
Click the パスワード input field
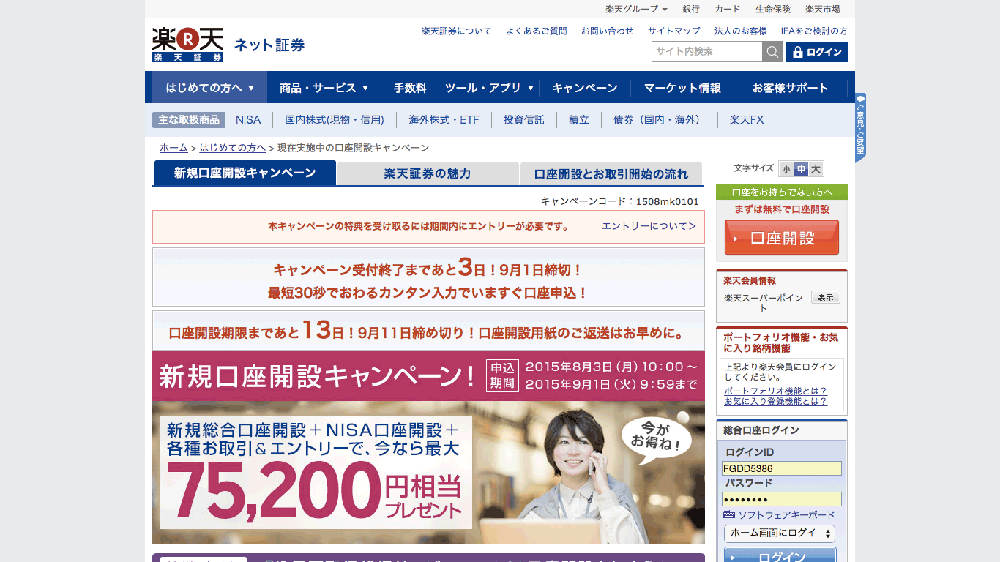pyautogui.click(x=782, y=499)
